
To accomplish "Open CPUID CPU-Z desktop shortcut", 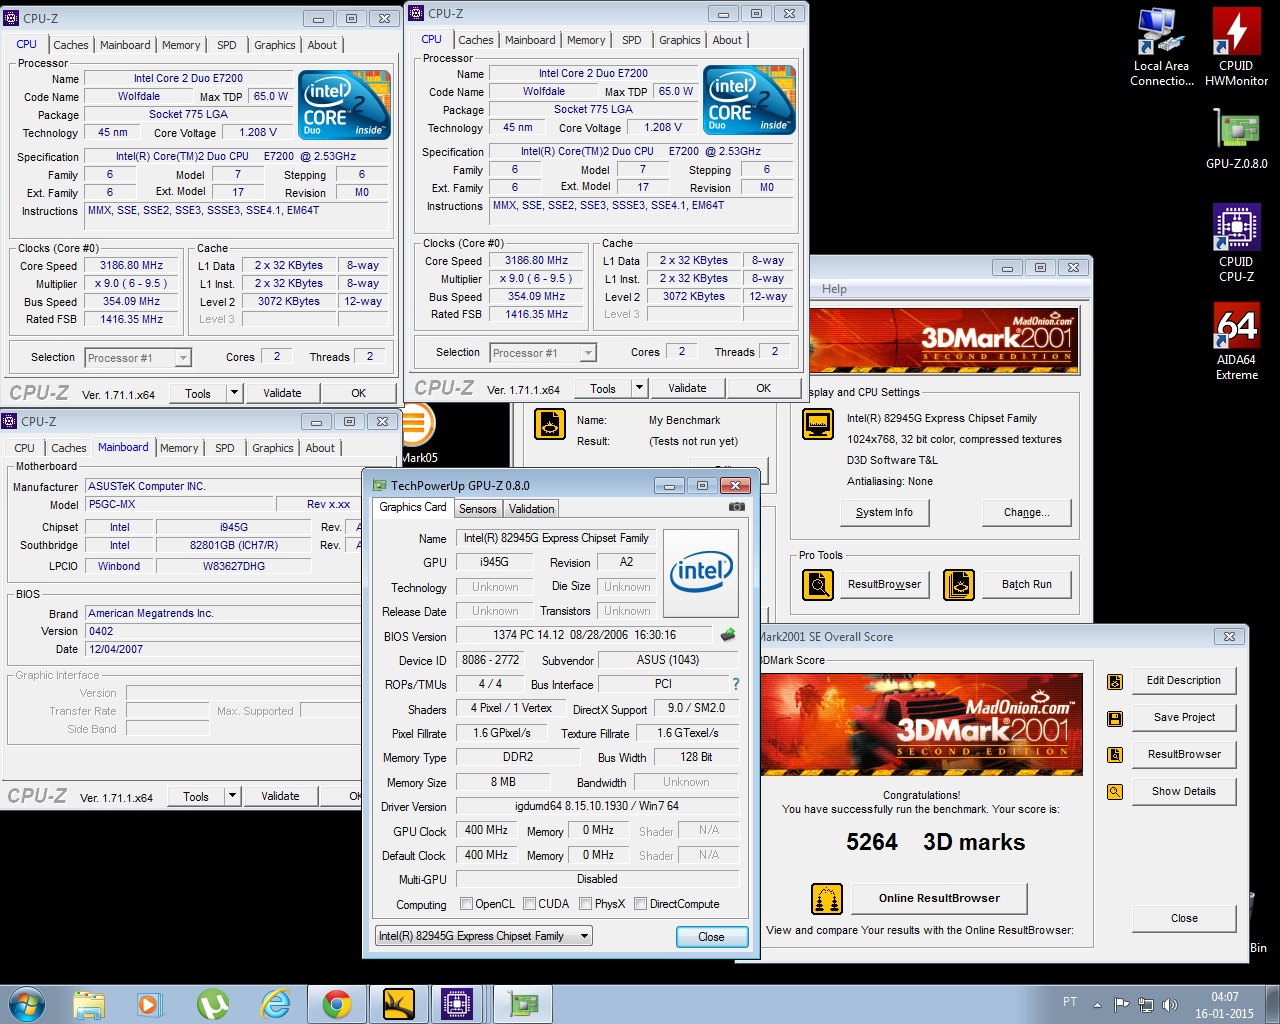I will pos(1236,243).
